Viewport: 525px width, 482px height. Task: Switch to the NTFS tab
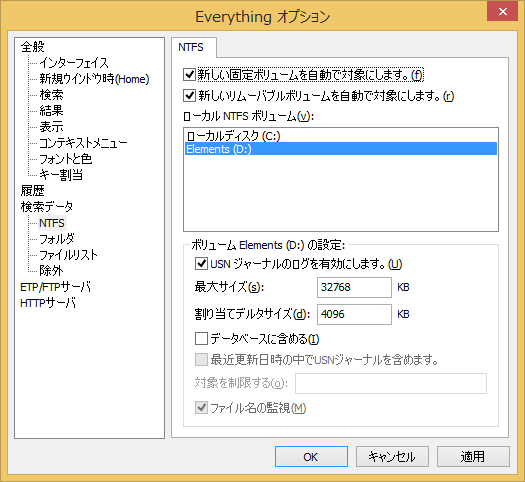point(191,47)
